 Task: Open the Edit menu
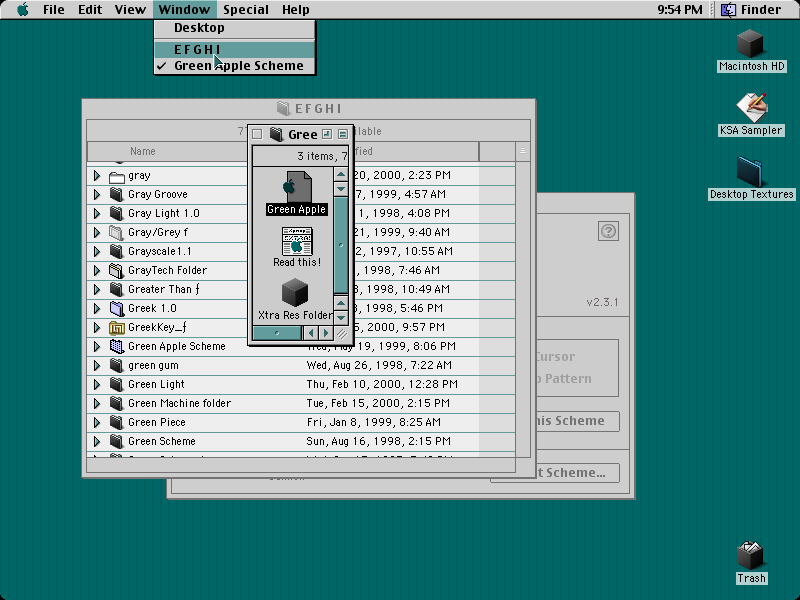tap(90, 9)
